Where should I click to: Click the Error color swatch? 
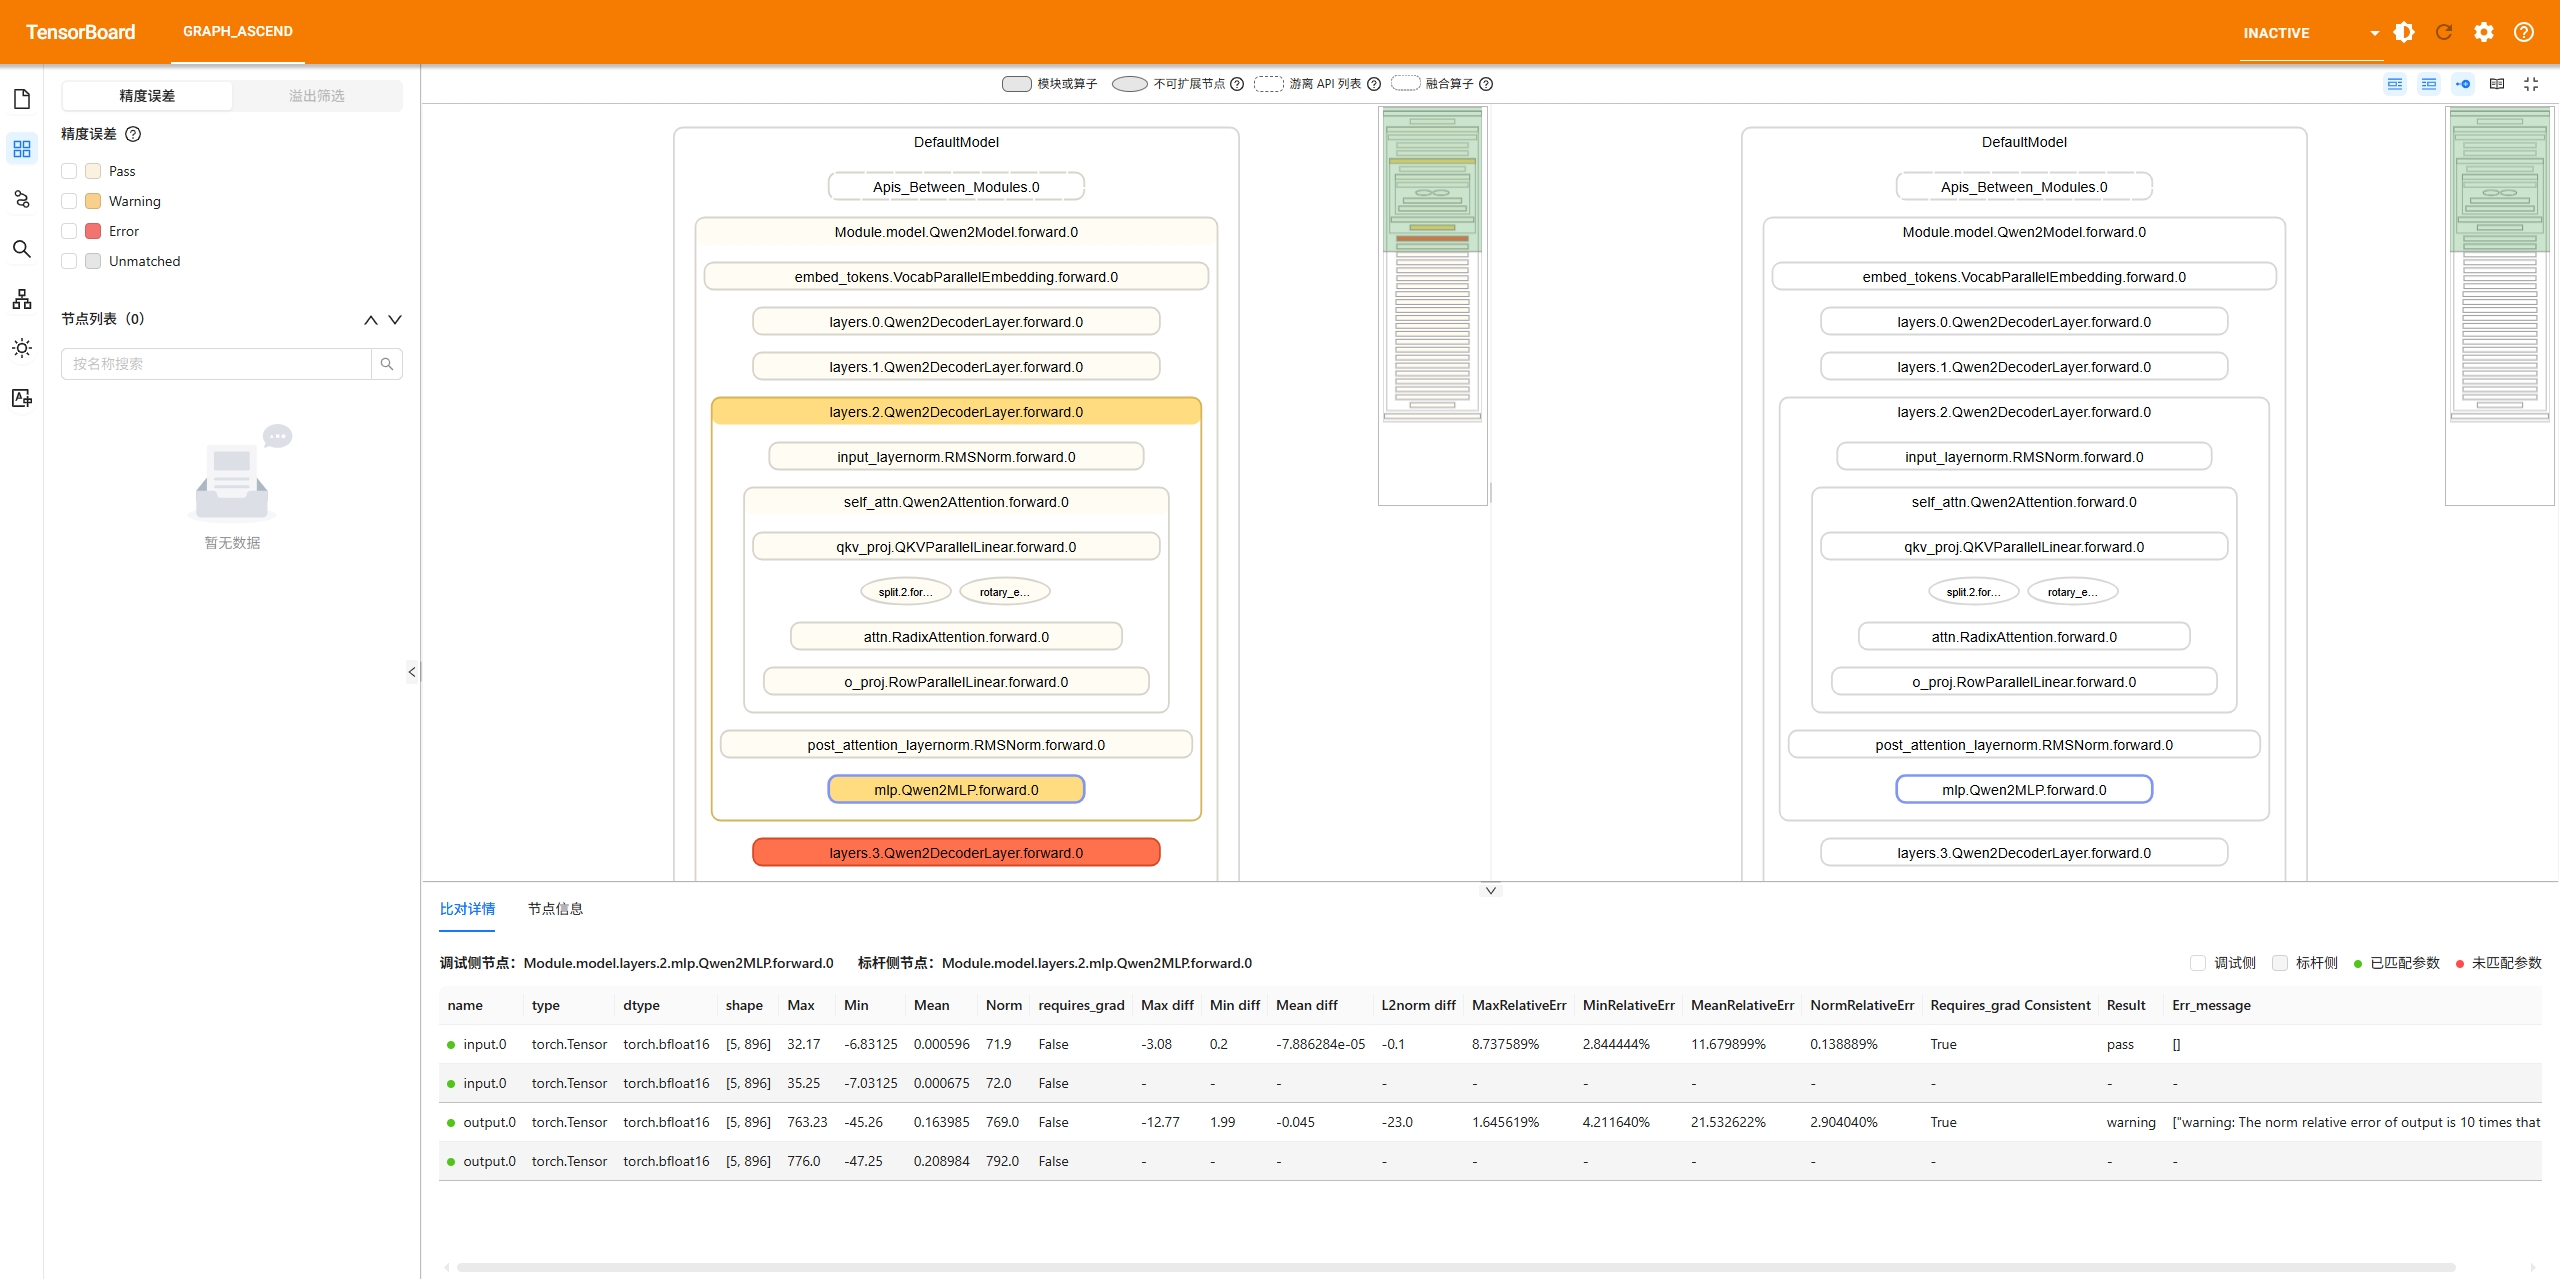click(x=93, y=231)
